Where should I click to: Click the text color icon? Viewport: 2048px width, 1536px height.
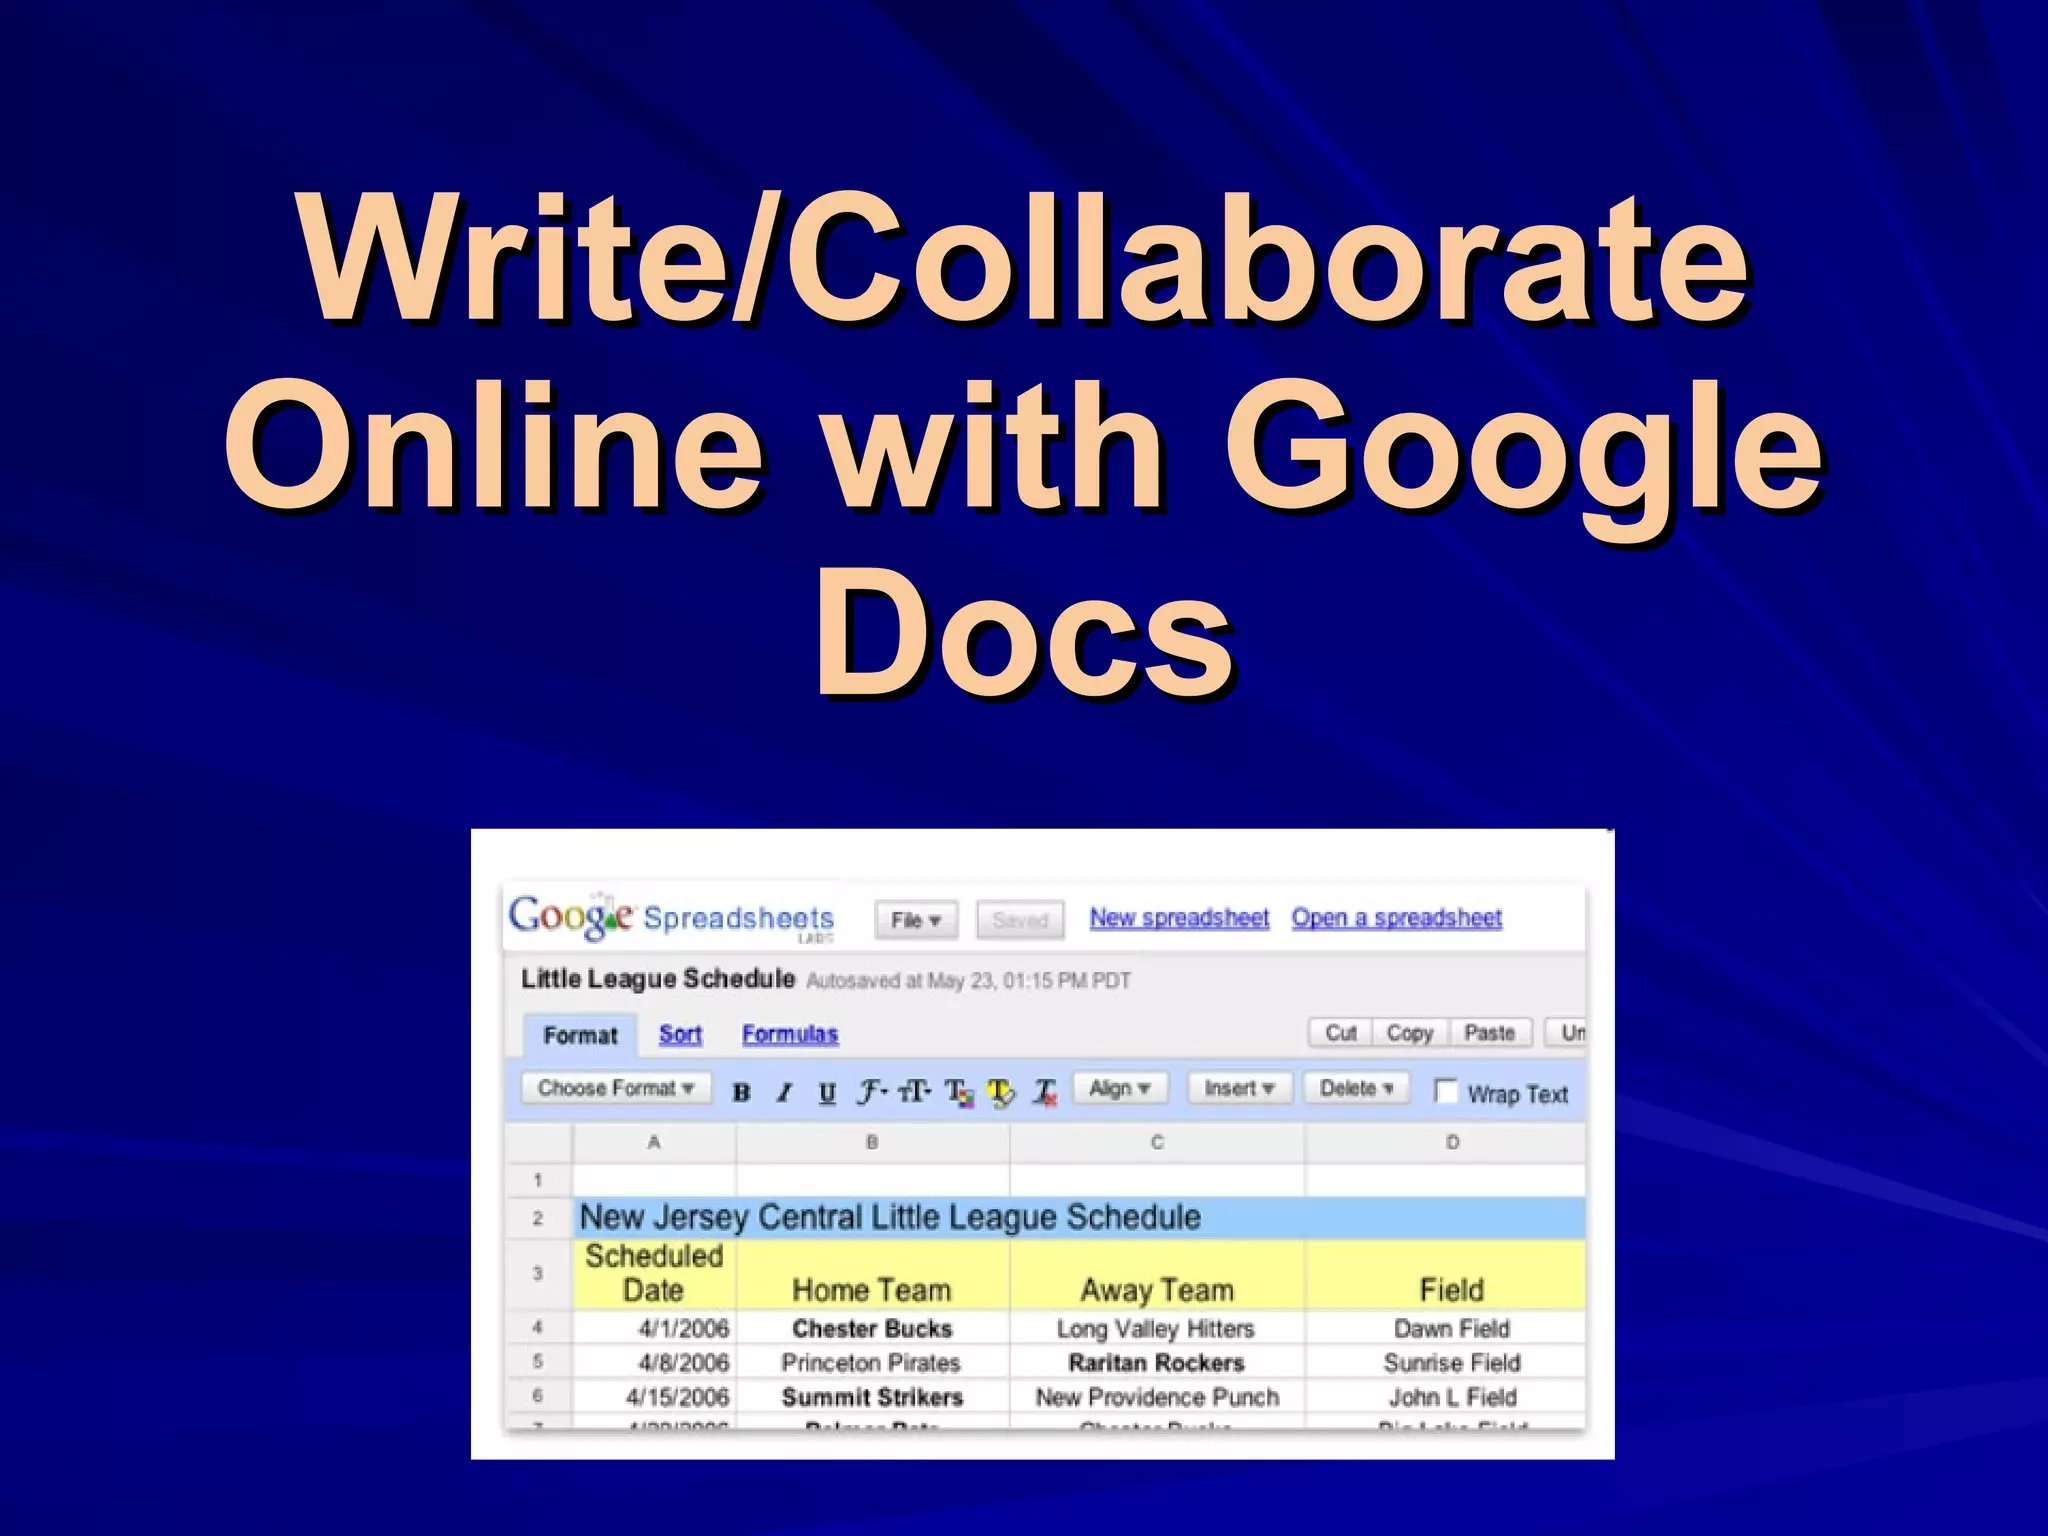[959, 1092]
